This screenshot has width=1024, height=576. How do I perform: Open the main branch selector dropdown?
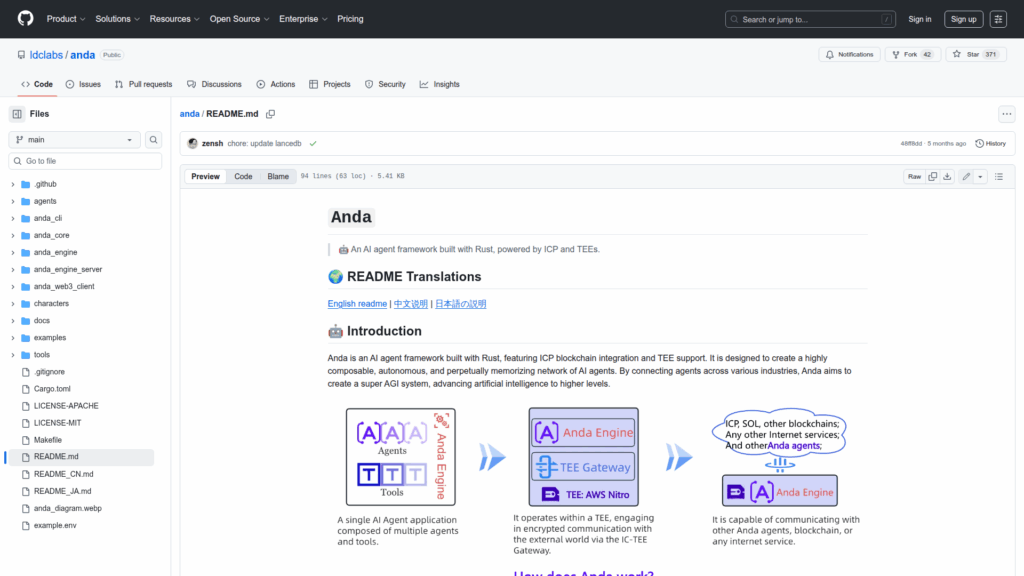[x=74, y=140]
